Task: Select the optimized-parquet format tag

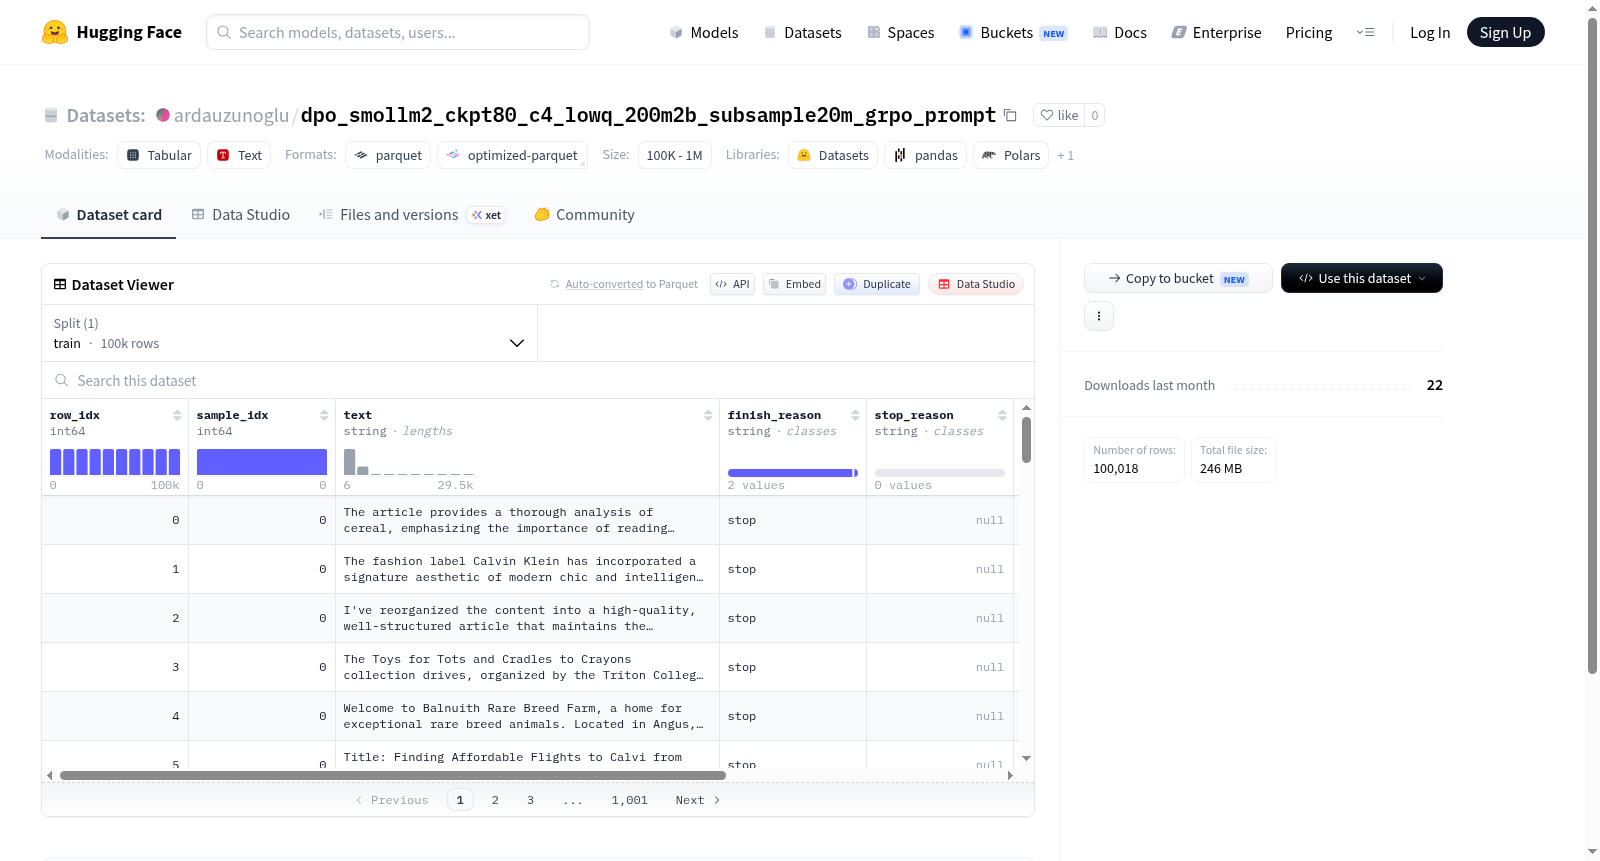Action: (512, 155)
